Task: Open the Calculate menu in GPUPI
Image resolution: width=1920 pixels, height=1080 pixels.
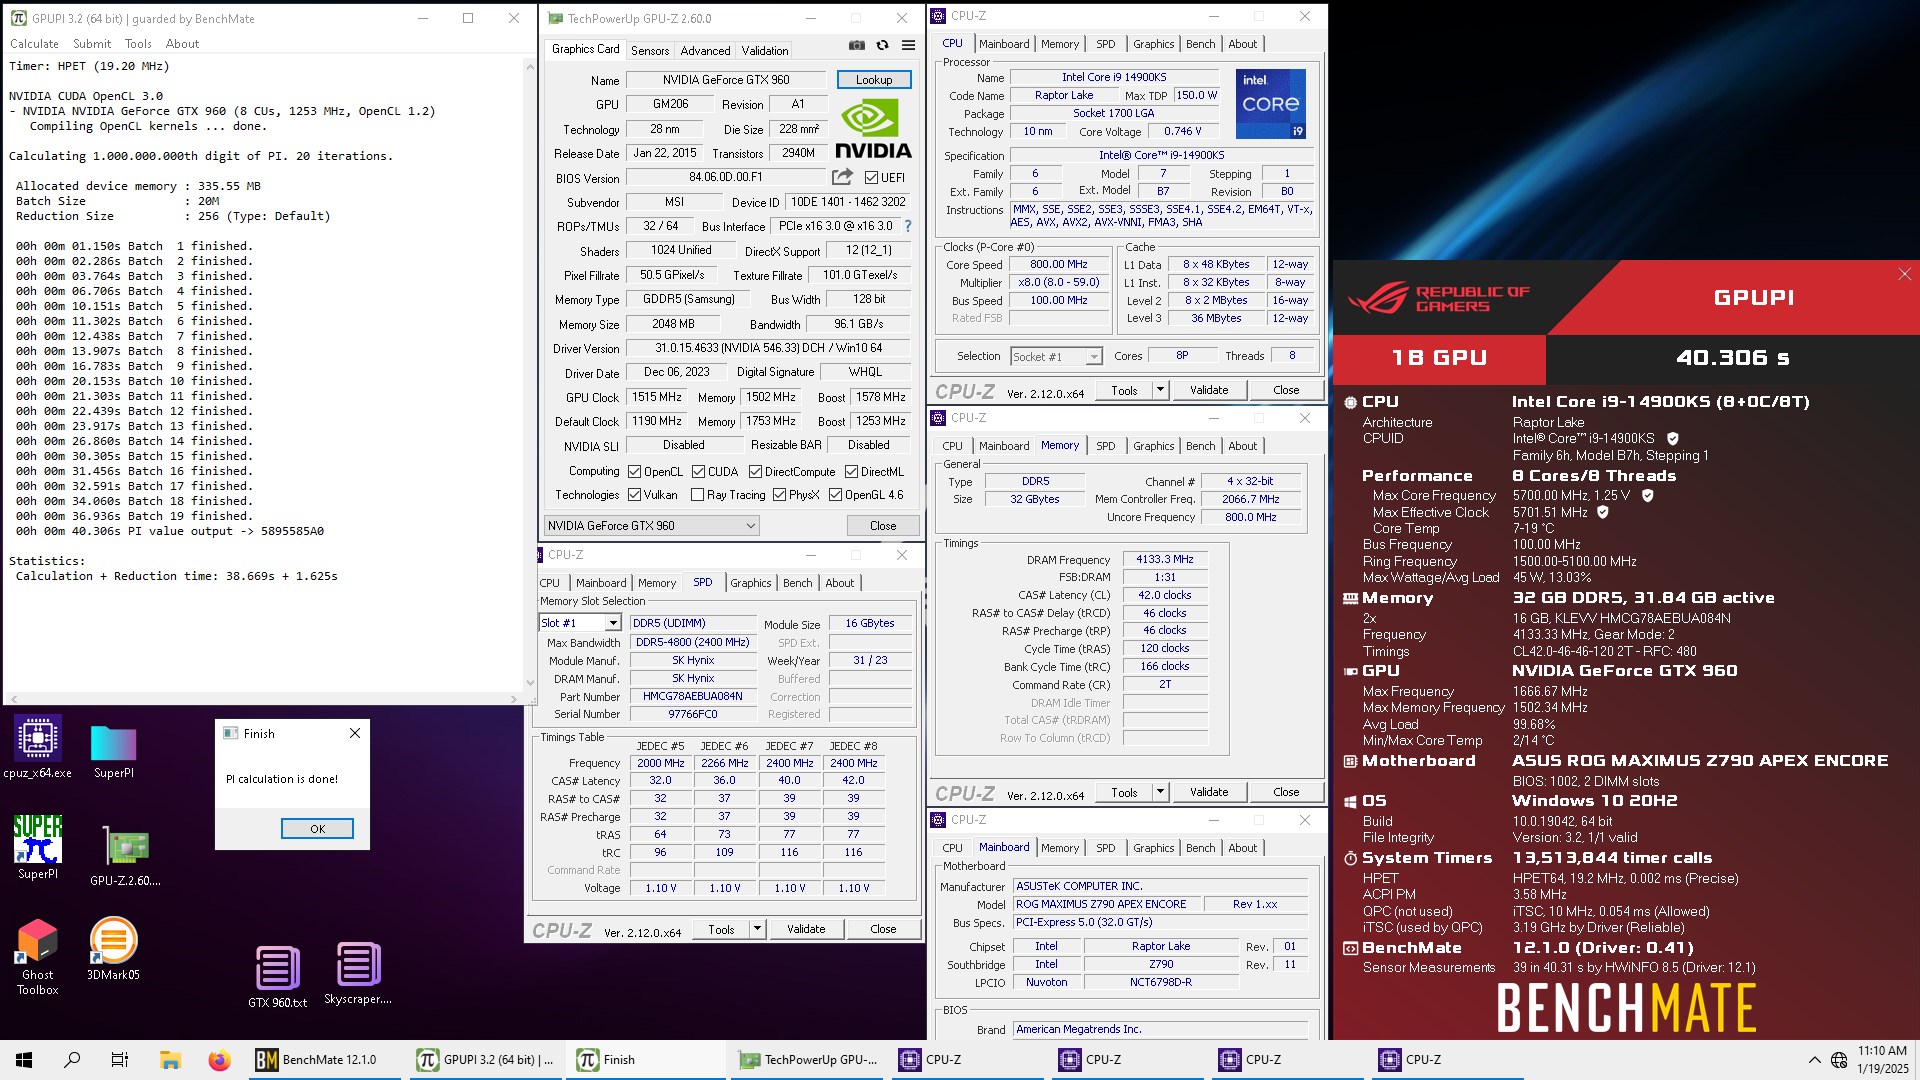Action: tap(34, 44)
